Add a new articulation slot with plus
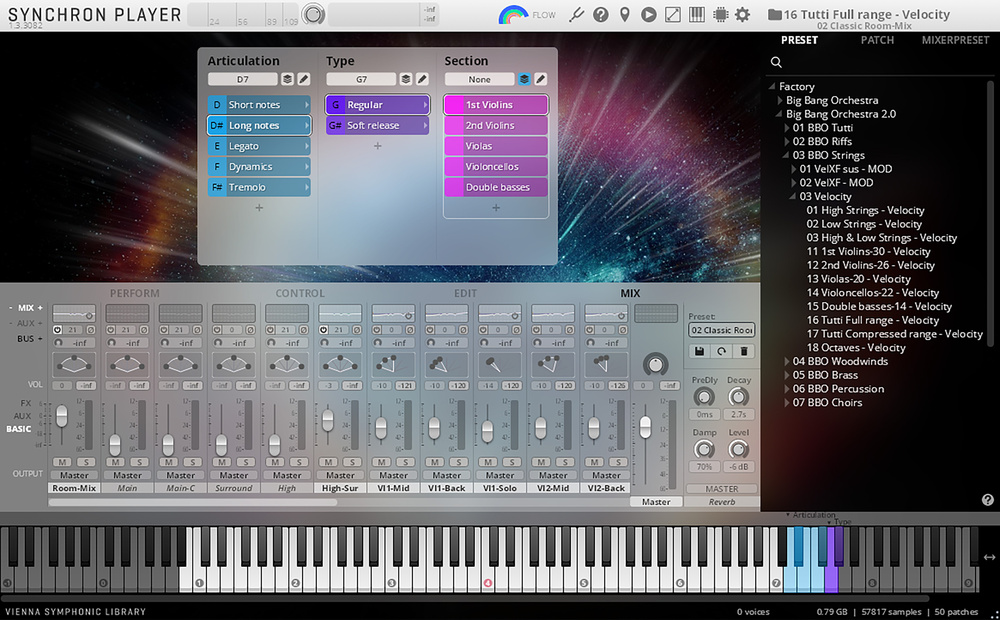 (259, 208)
